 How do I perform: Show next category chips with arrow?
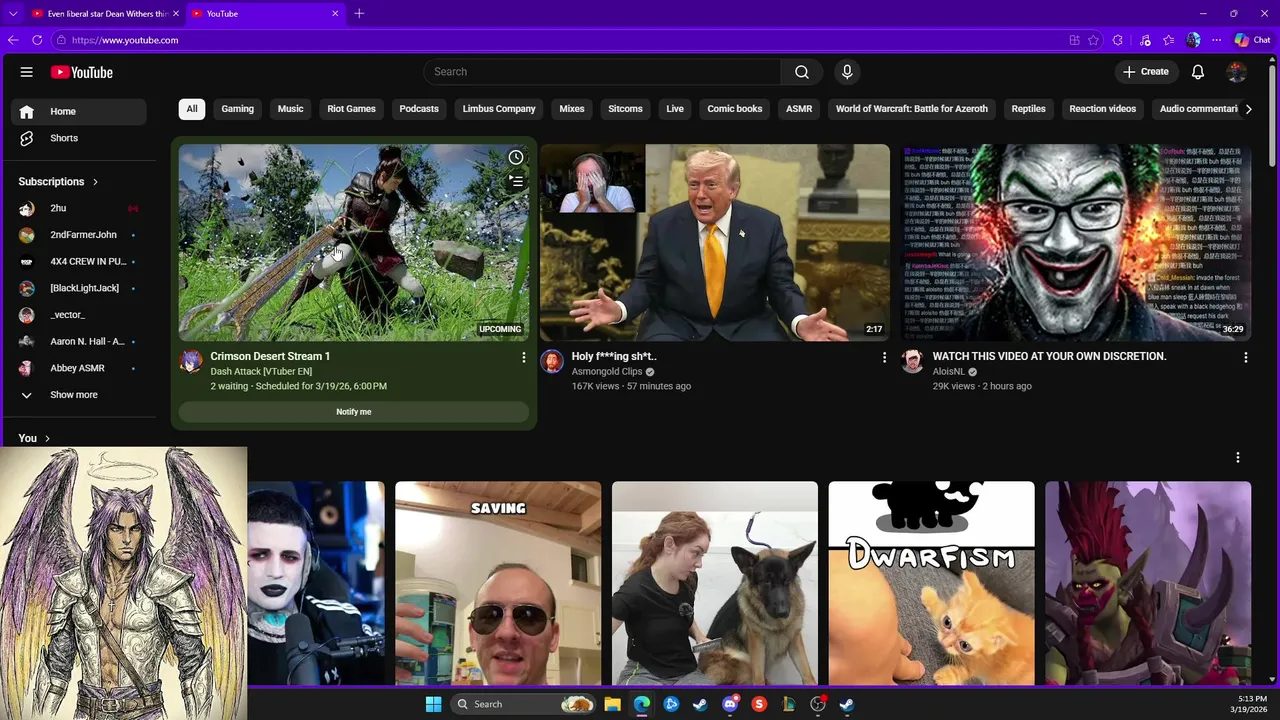tap(1248, 109)
